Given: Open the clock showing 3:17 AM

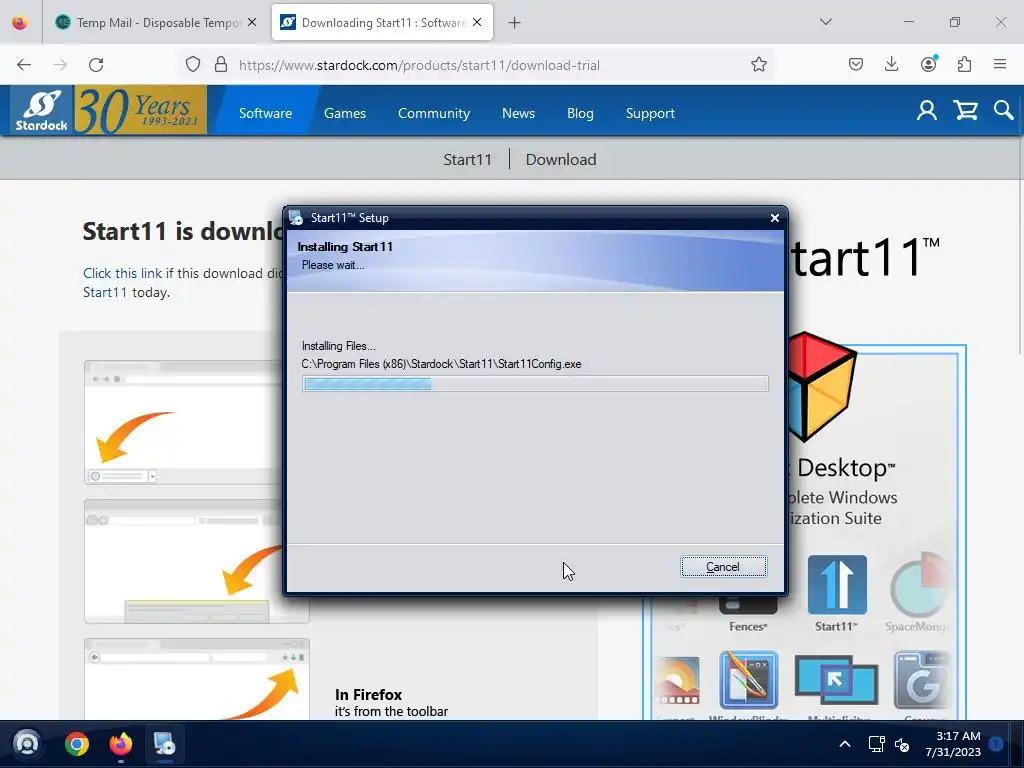Looking at the screenshot, I should [953, 744].
